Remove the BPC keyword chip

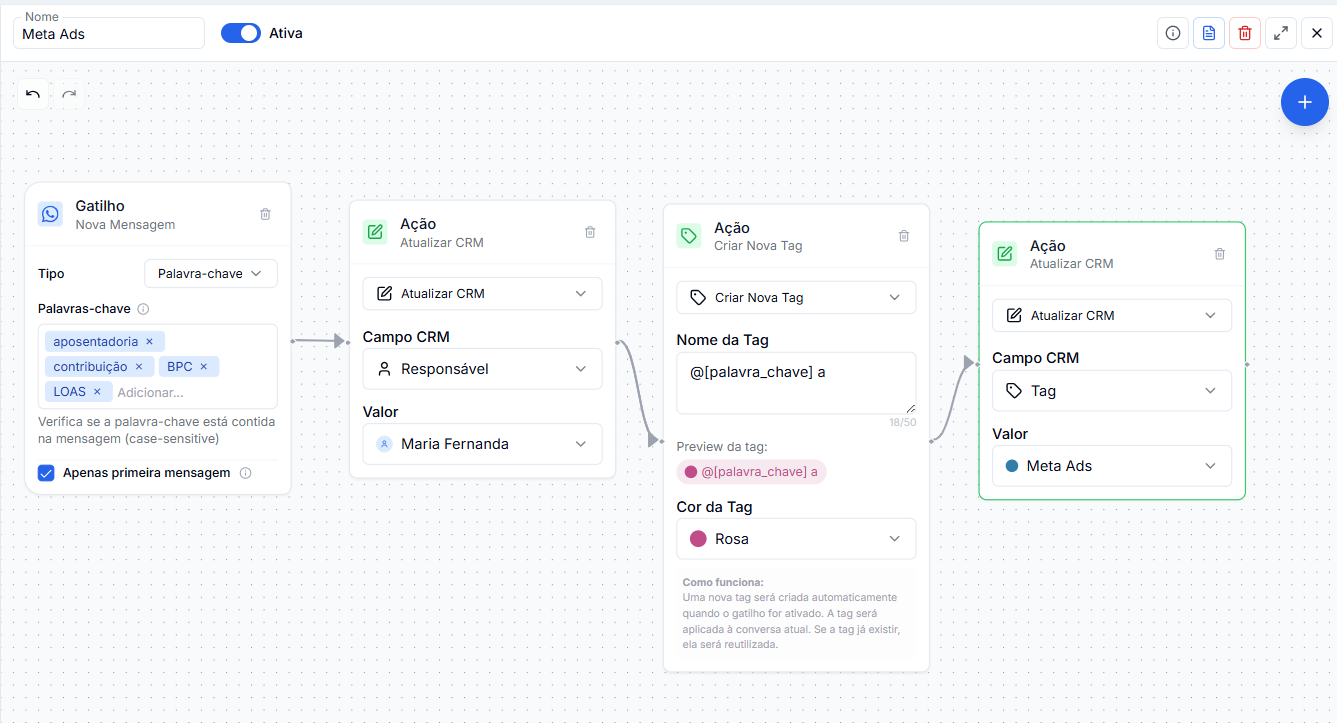[205, 366]
